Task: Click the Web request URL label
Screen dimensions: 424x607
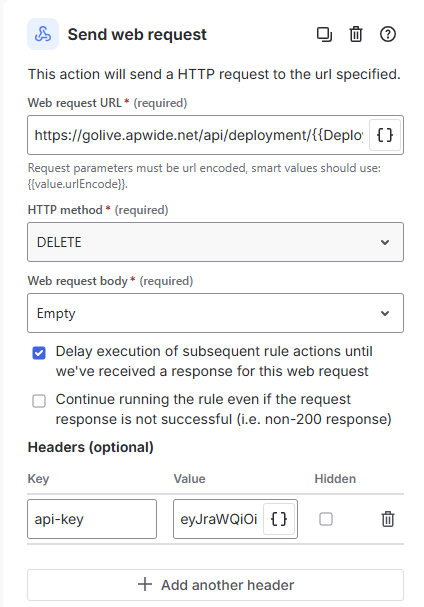Action: [74, 103]
